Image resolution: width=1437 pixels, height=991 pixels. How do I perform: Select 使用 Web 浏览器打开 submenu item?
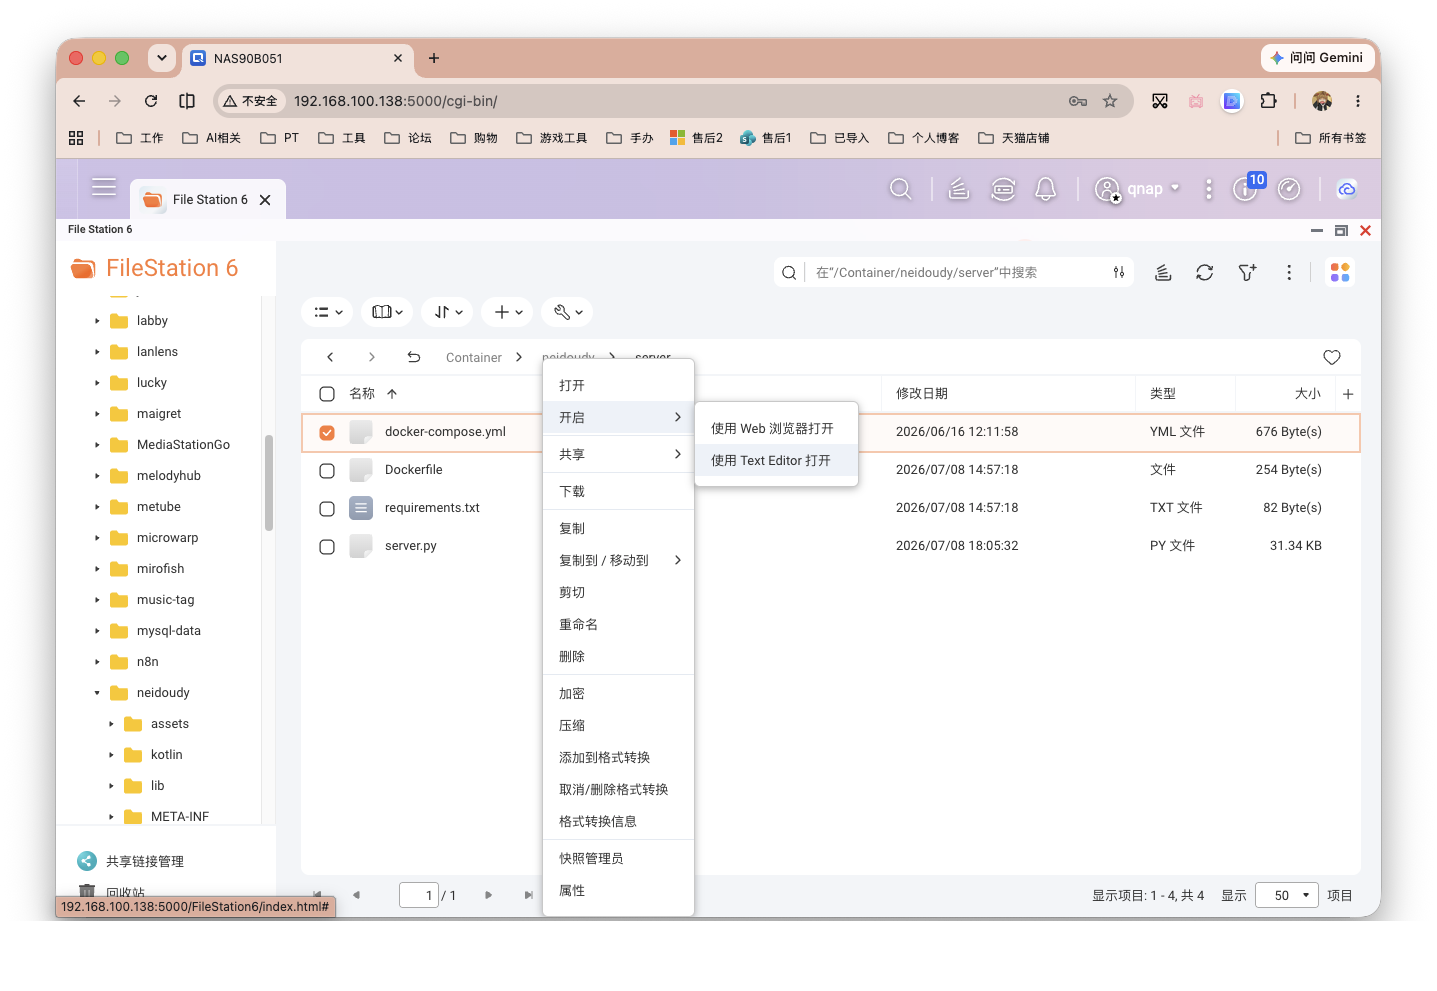(x=776, y=429)
